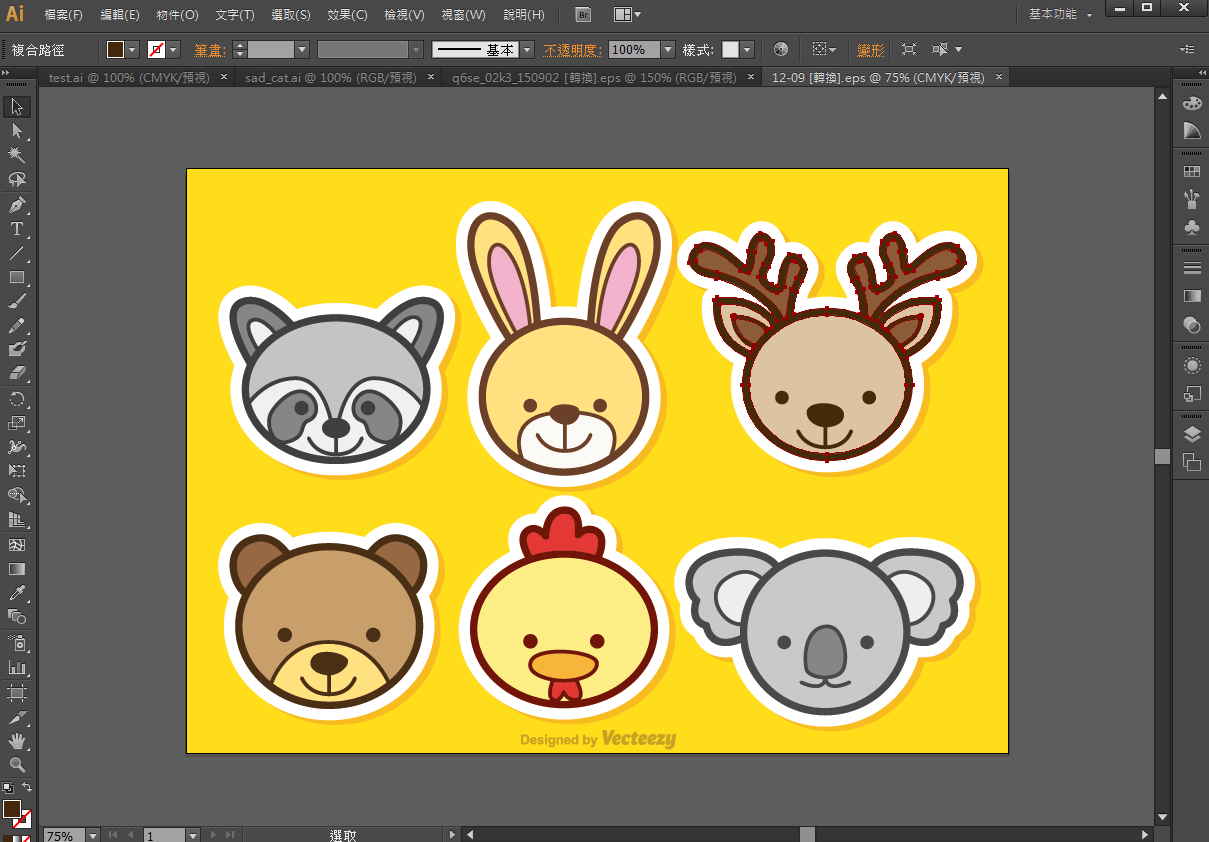The image size is (1209, 842).
Task: Select the Paintbrush tool
Action: pos(17,301)
